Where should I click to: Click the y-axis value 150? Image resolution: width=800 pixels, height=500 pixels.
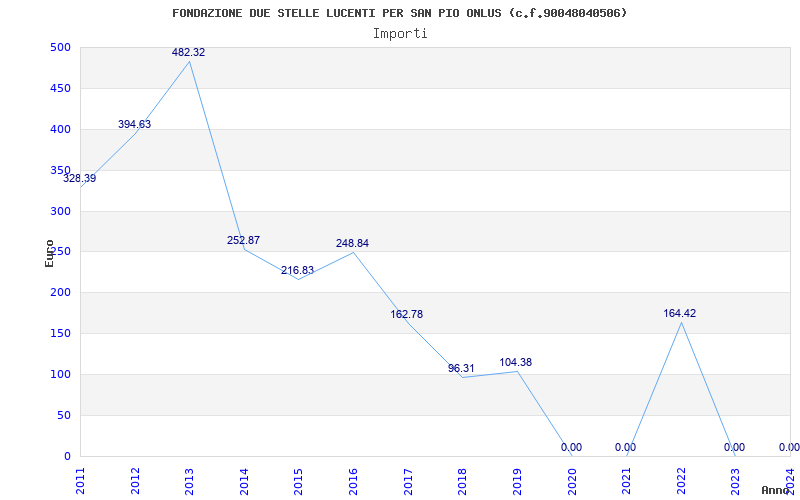[60, 334]
